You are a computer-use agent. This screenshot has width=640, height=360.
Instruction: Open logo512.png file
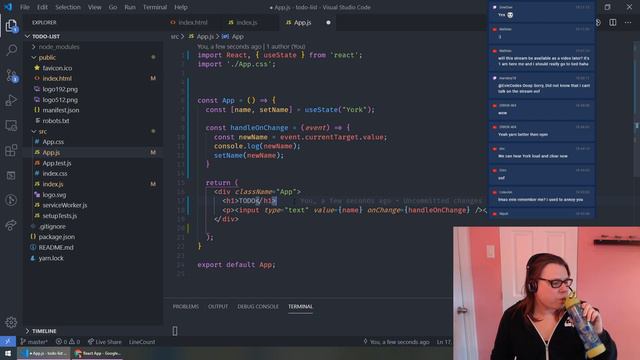click(93, 100)
